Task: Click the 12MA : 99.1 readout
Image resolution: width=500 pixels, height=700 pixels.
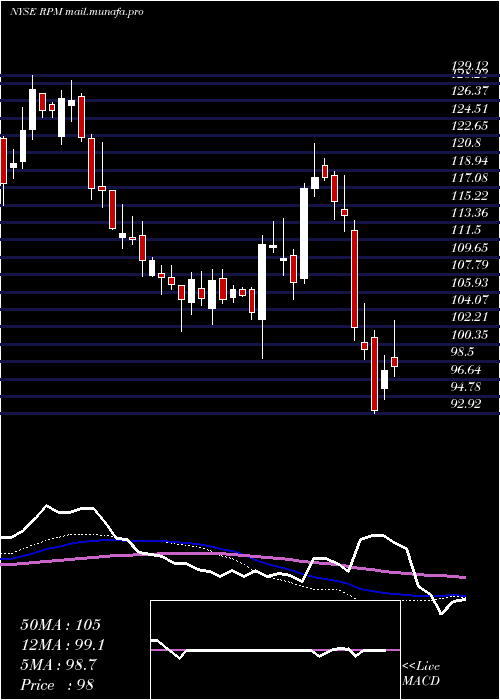Action: 63,645
